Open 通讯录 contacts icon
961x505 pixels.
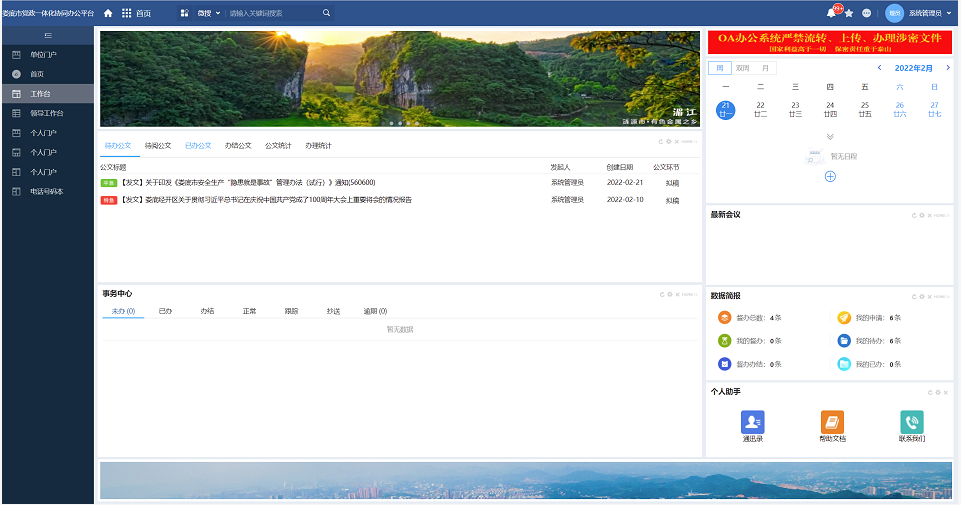click(x=753, y=422)
